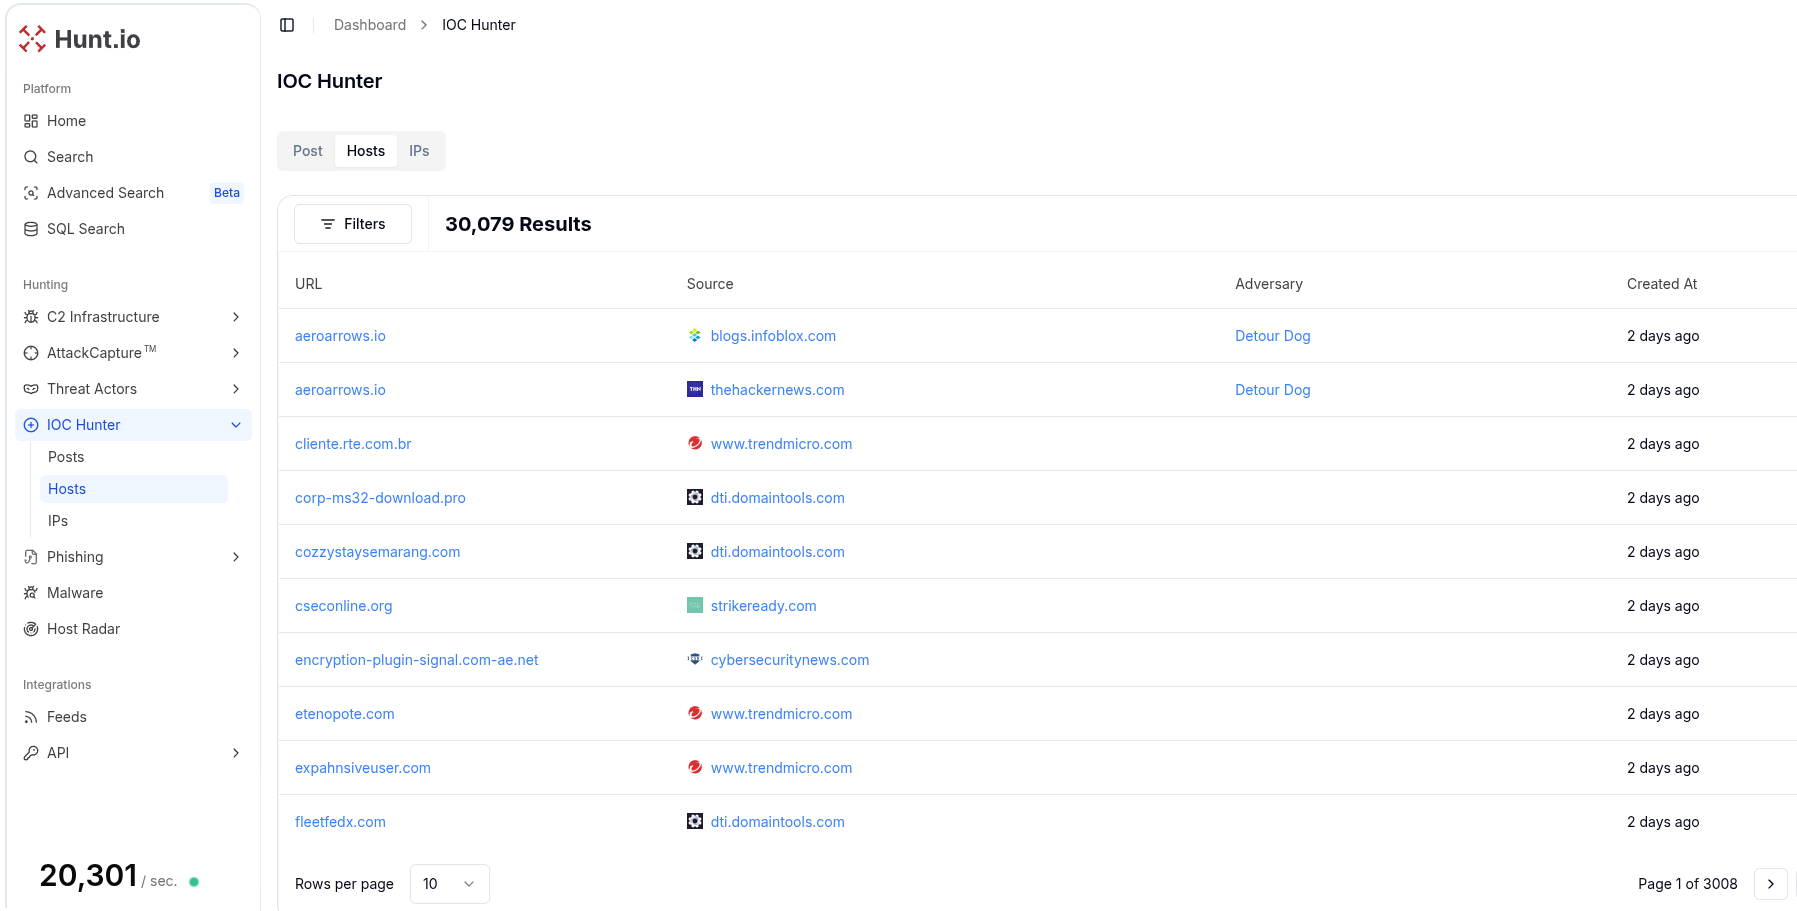
Task: Click the Search magnifier icon
Action: (31, 157)
